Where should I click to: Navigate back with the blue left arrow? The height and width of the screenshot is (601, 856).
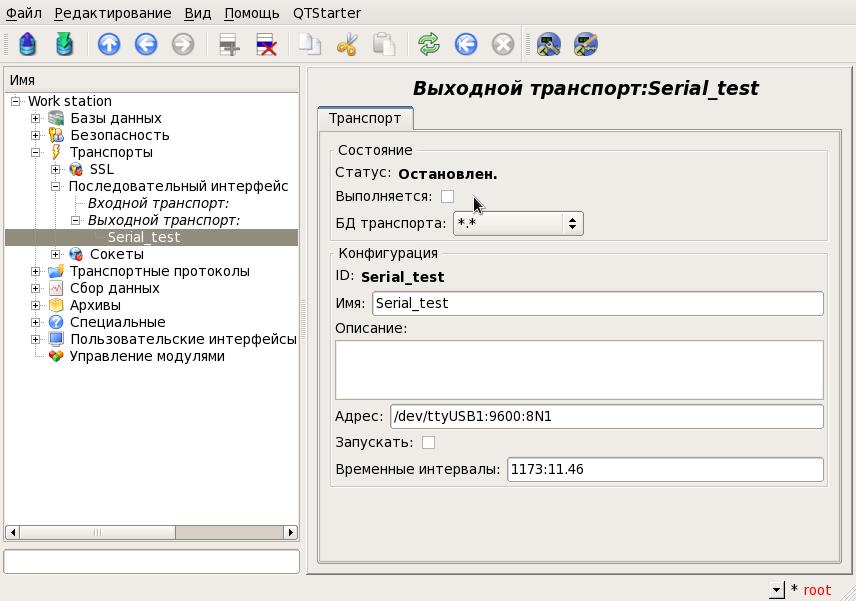[x=146, y=44]
